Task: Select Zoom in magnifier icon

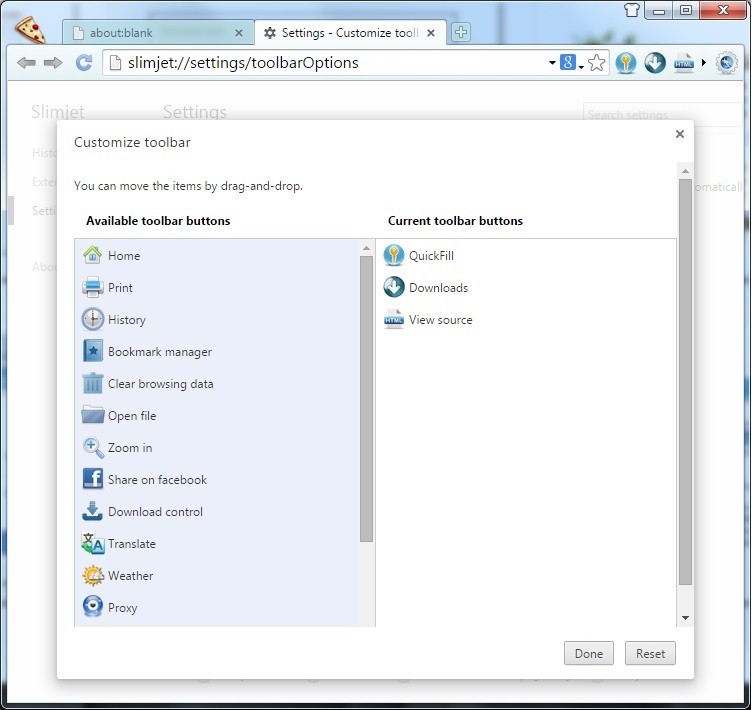Action: click(92, 447)
